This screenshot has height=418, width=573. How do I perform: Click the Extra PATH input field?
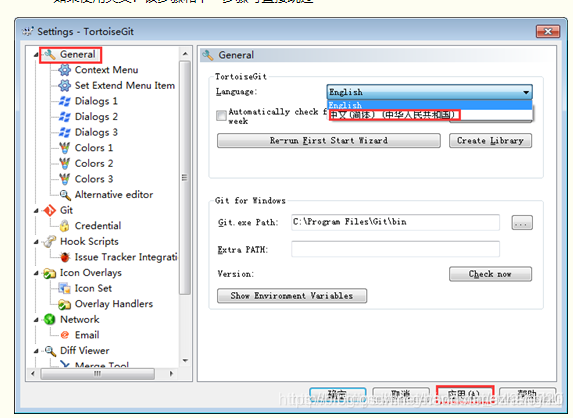pos(395,249)
